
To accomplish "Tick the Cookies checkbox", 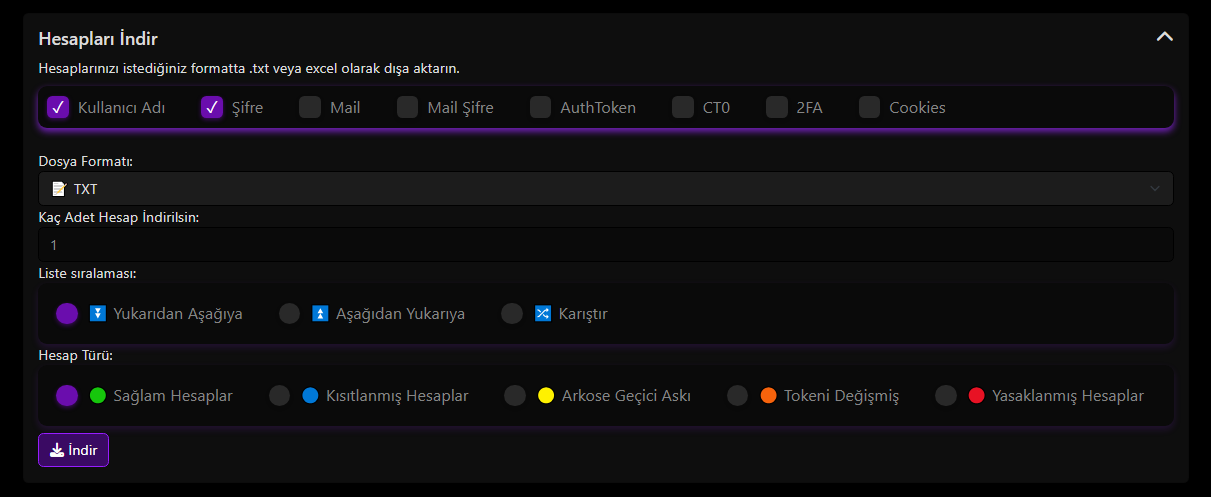I will [869, 107].
